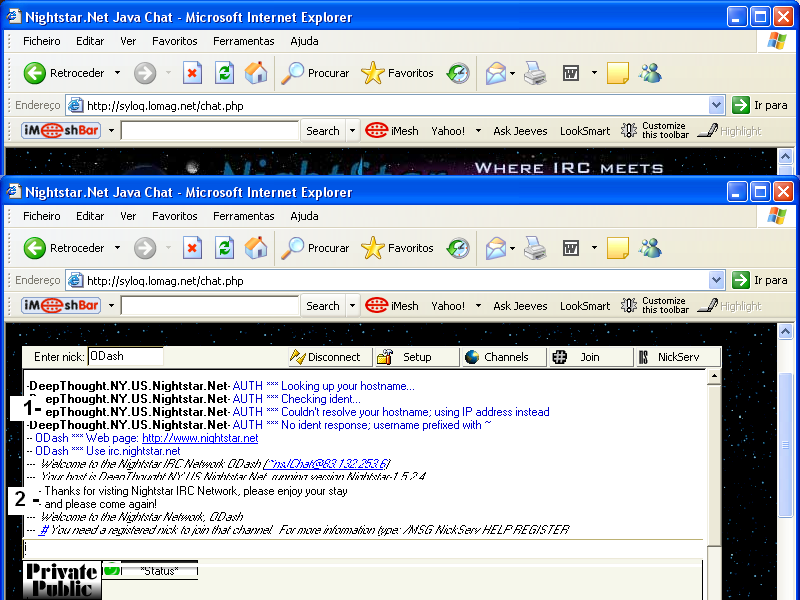Print the page from front window toolbar
The height and width of the screenshot is (600, 800).
tap(535, 248)
